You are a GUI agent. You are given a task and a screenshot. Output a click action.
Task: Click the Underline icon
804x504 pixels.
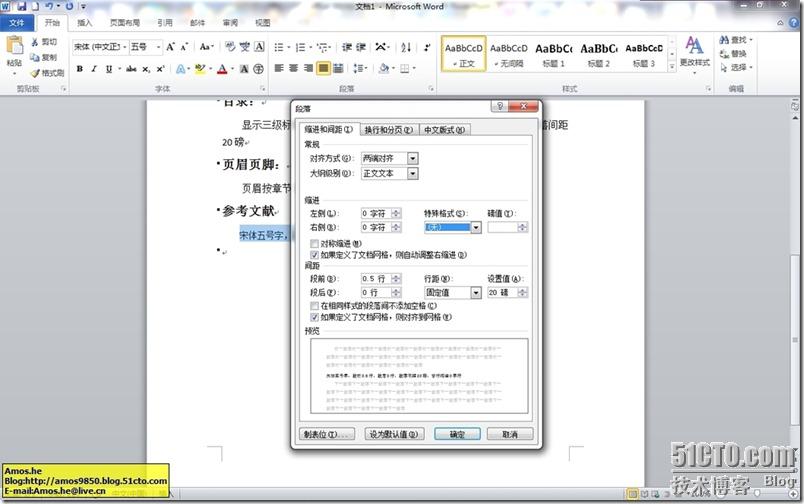tap(109, 69)
